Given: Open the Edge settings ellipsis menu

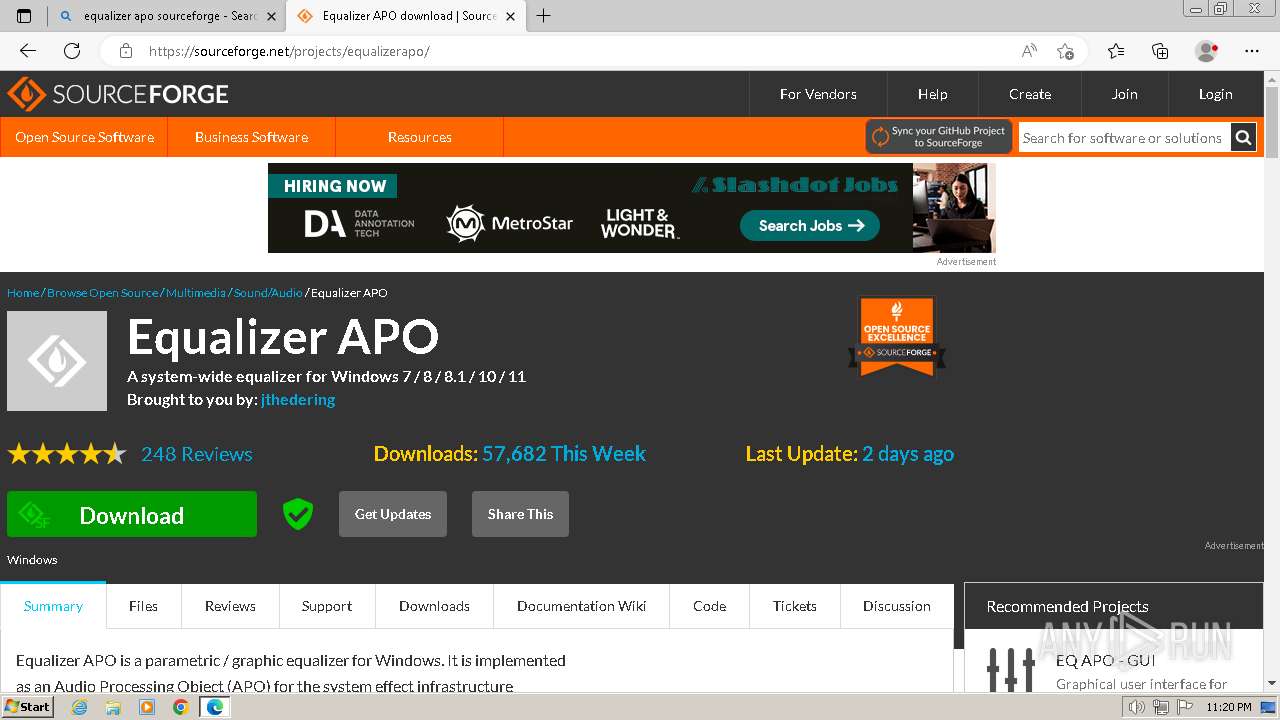Looking at the screenshot, I should click(1252, 51).
